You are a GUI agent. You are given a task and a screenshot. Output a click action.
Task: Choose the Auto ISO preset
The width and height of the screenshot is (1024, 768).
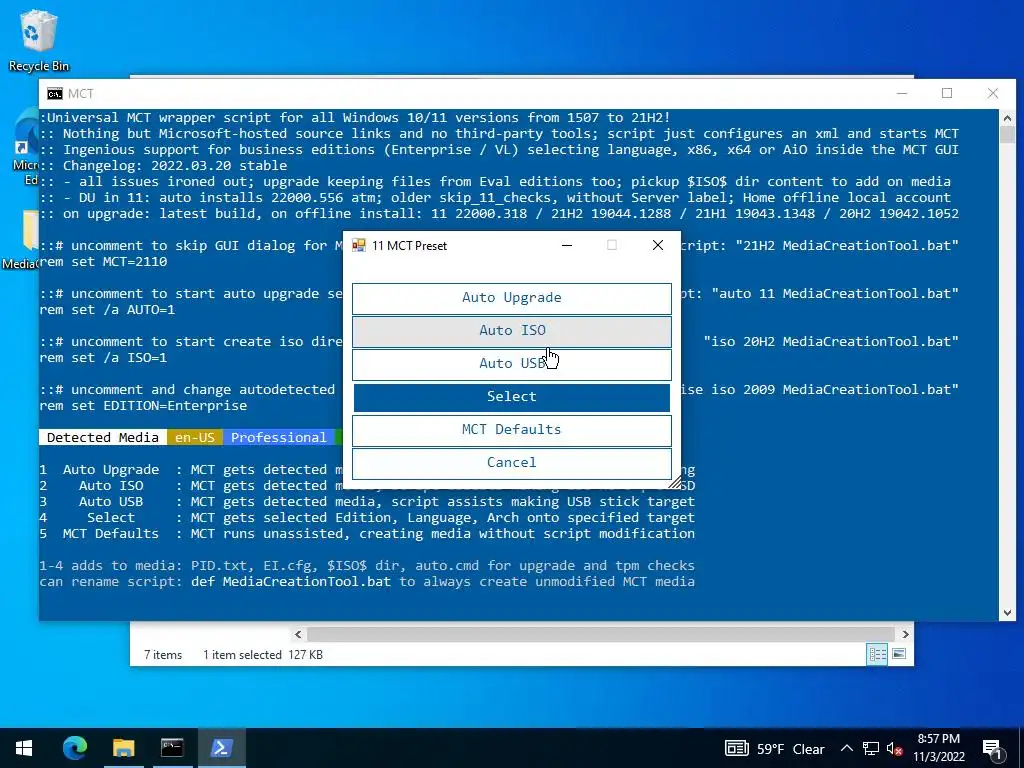click(511, 331)
